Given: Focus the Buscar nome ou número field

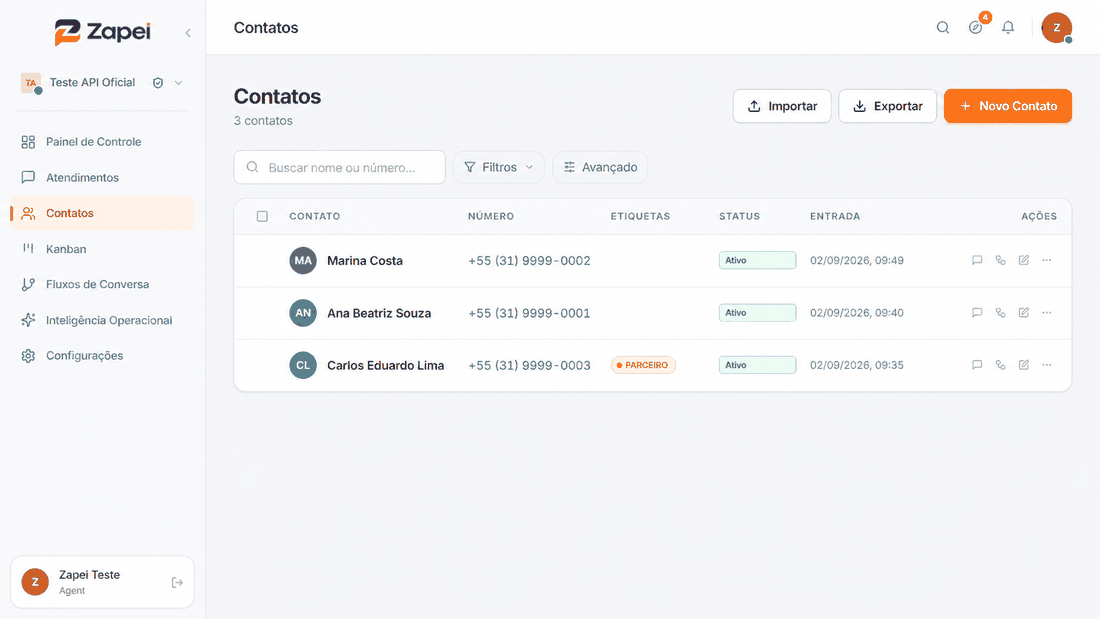Looking at the screenshot, I should (340, 167).
